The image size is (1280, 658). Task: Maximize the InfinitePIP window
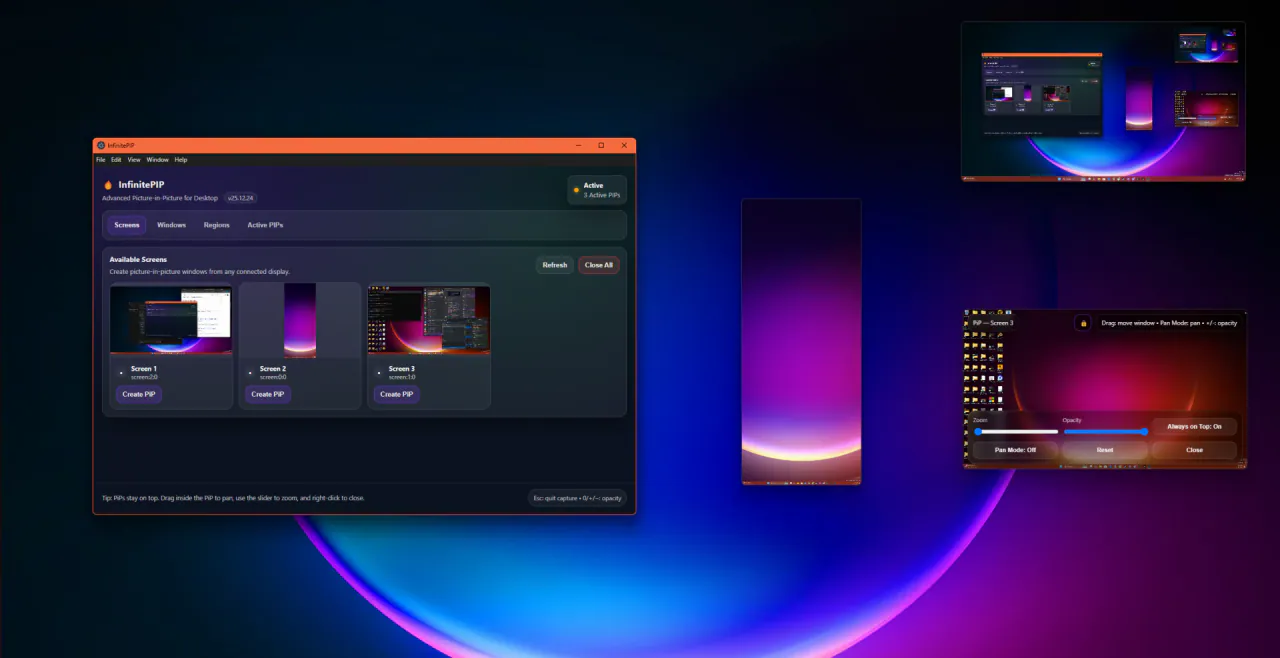point(601,145)
